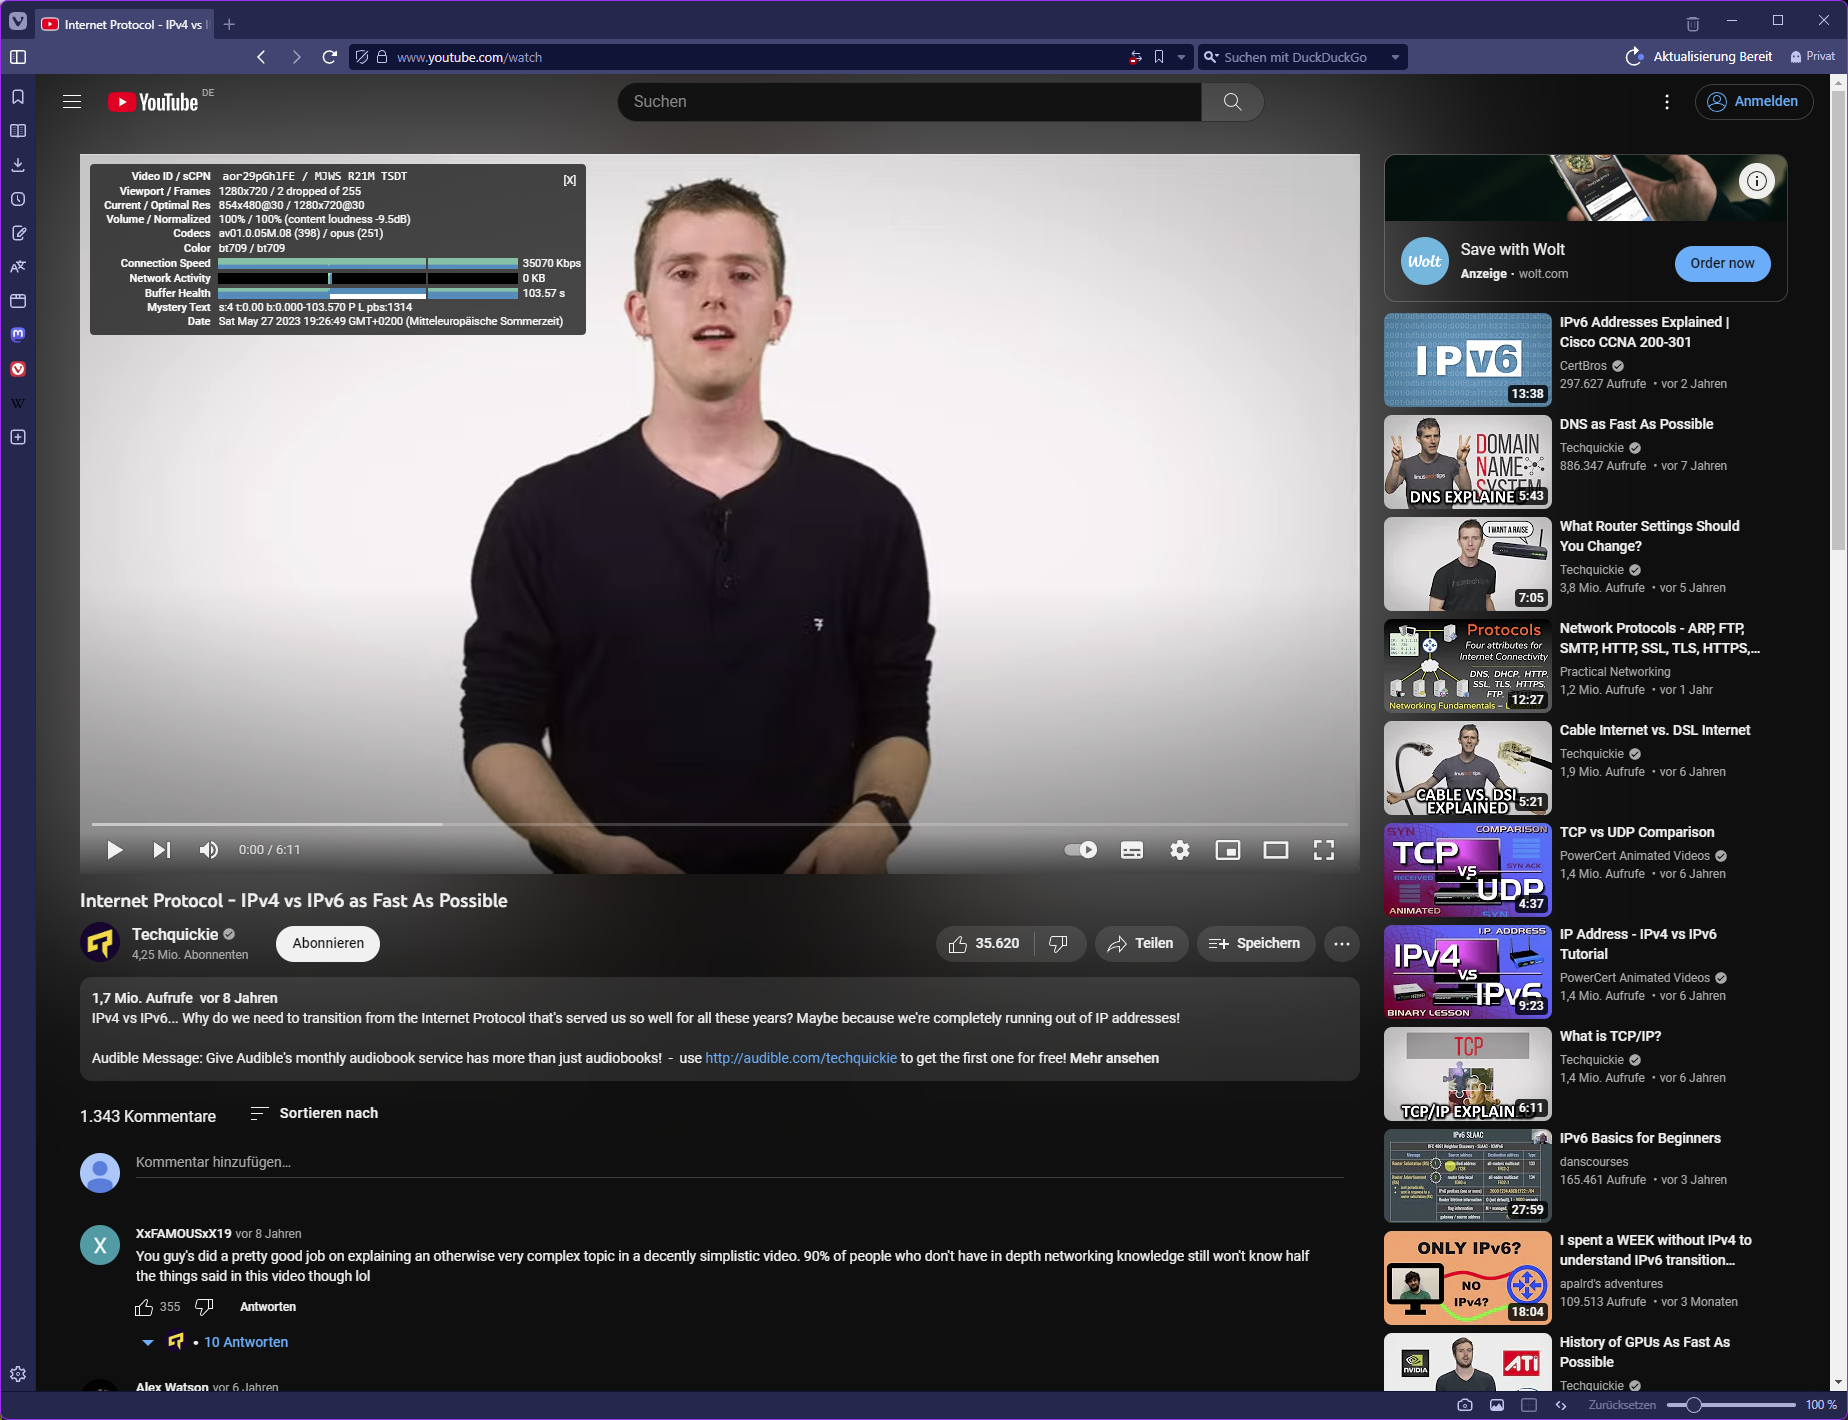1848x1420 pixels.
Task: Open the TCP vs UDP Comparison thumbnail
Action: pos(1468,870)
